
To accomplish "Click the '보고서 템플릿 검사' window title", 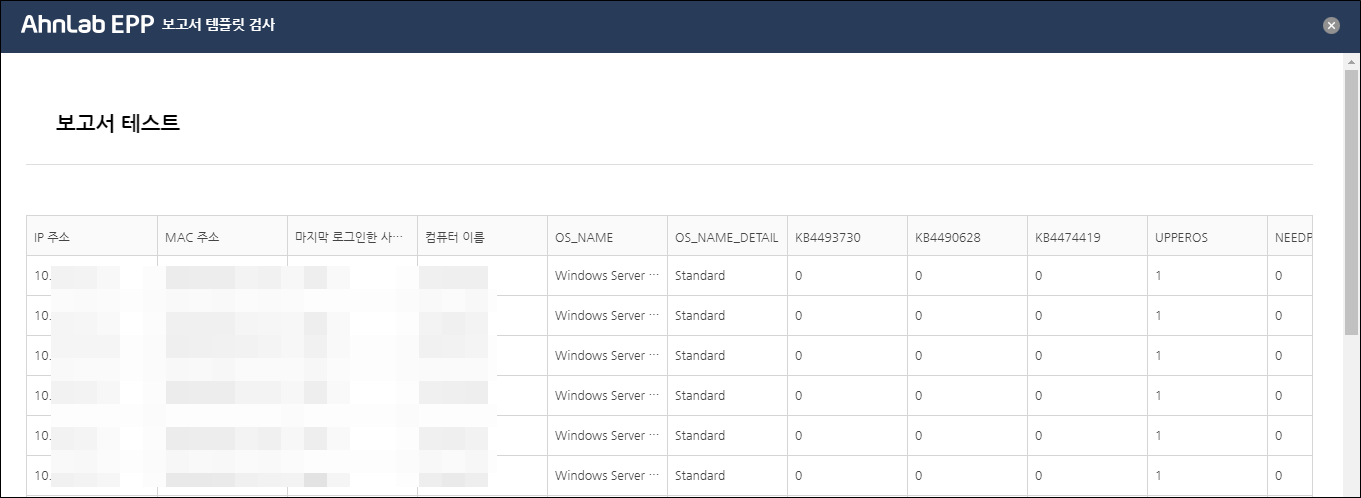I will (219, 25).
